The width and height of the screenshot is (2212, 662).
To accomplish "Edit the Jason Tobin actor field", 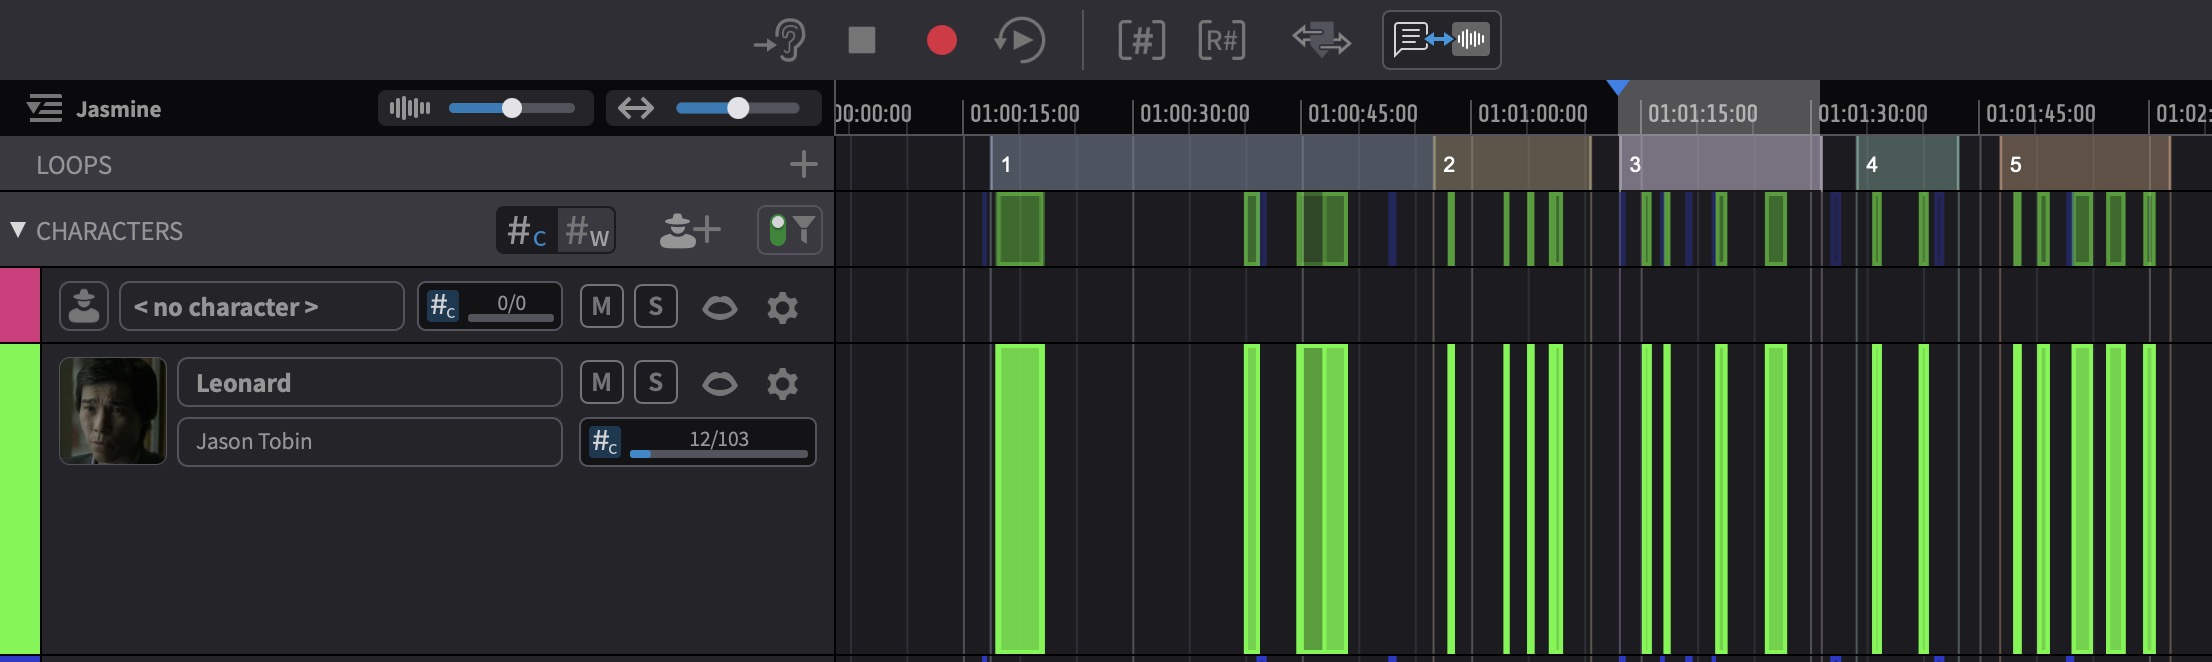I will click(x=370, y=441).
